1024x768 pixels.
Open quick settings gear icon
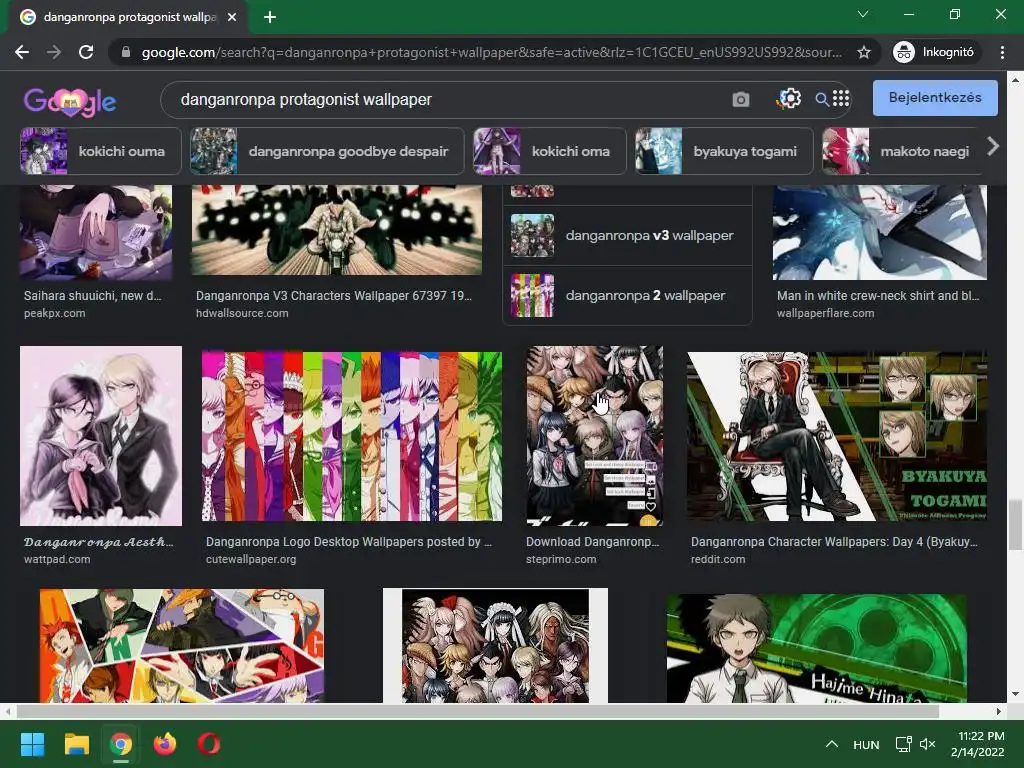(789, 99)
